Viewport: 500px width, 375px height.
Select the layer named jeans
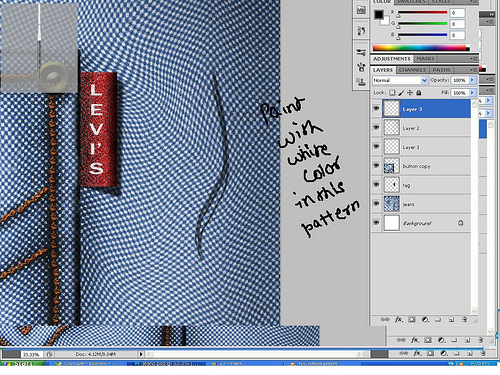coord(421,204)
